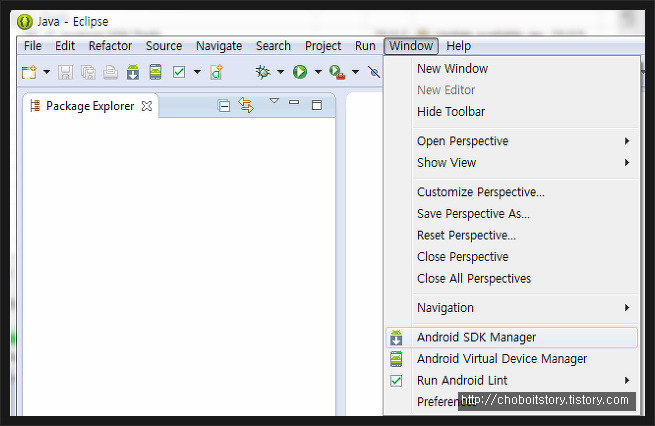Open Android Virtual Device Manager toolbar icon
The height and width of the screenshot is (426, 655).
coord(155,72)
